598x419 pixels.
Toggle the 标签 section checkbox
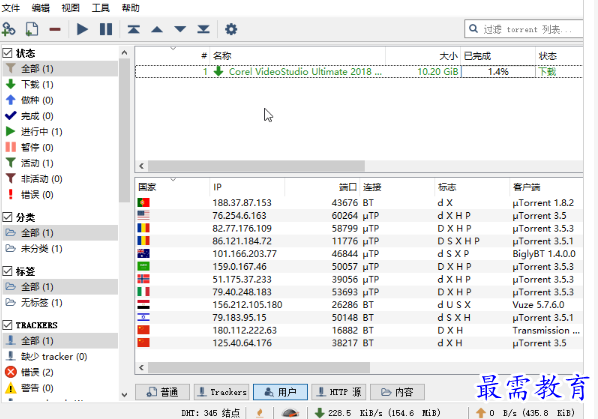[x=7, y=271]
